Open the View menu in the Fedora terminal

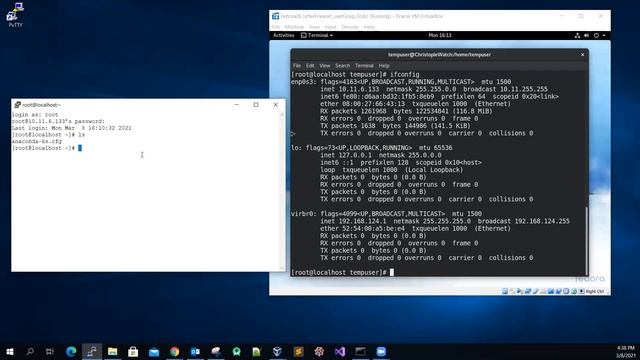point(324,65)
